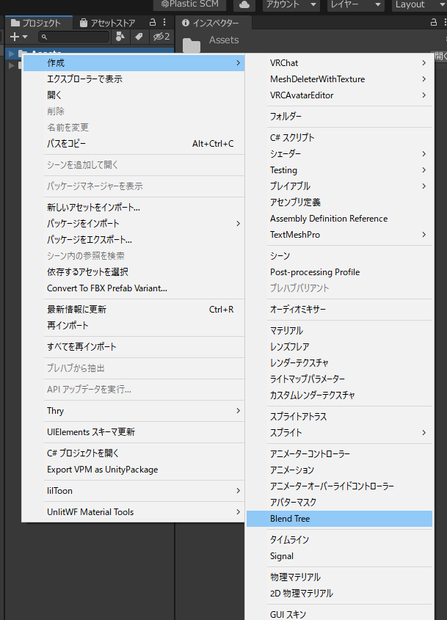This screenshot has height=620, width=447.
Task: Choose UIElements スキーマ更新 menu item
Action: (x=134, y=432)
